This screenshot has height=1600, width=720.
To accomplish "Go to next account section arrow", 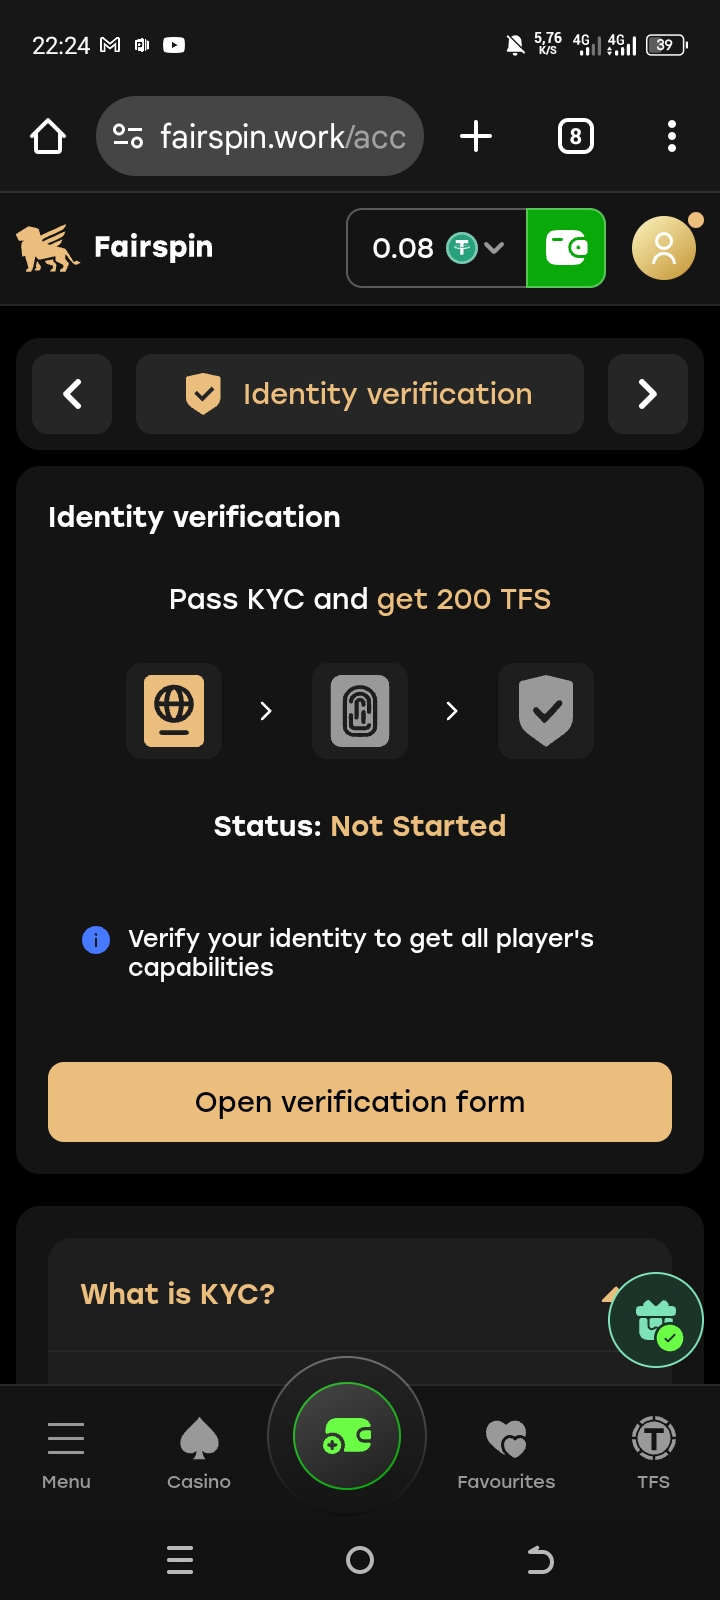I will 648,394.
